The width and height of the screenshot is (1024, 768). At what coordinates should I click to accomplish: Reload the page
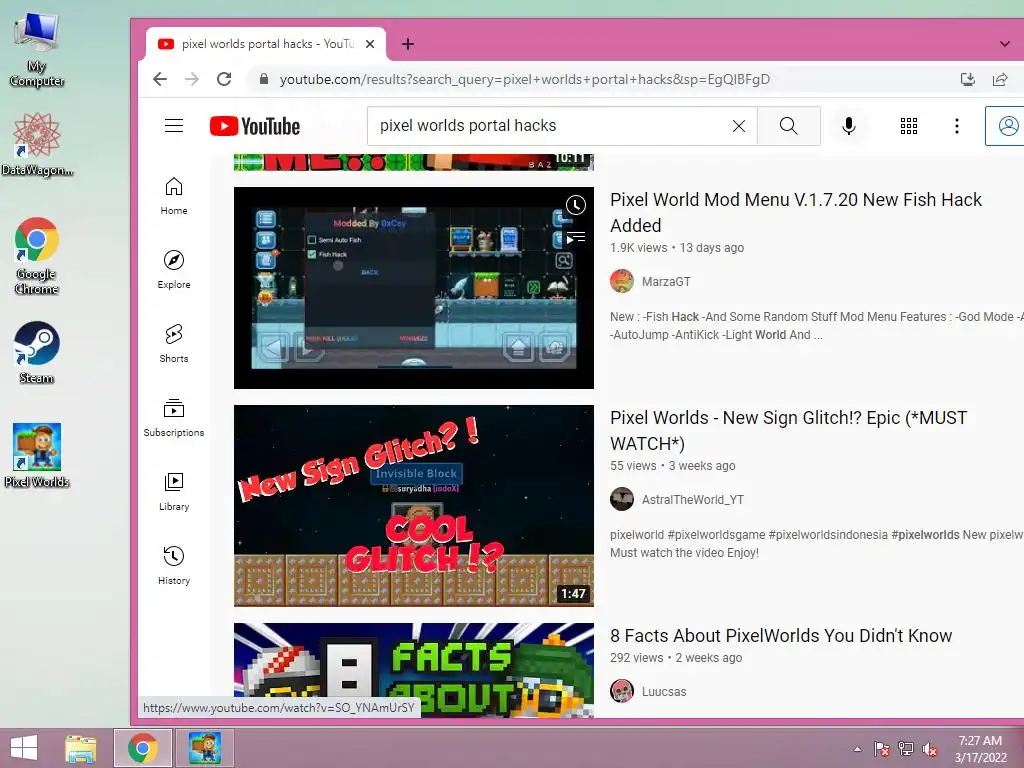click(224, 79)
